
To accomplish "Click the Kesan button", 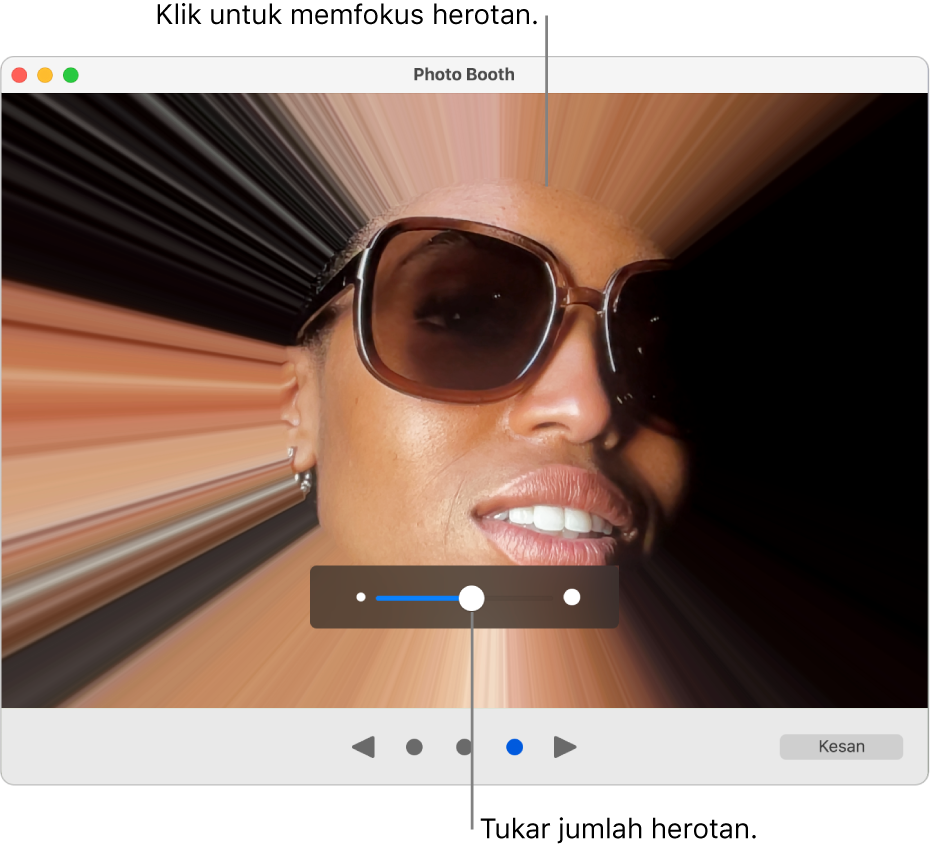I will pyautogui.click(x=841, y=746).
